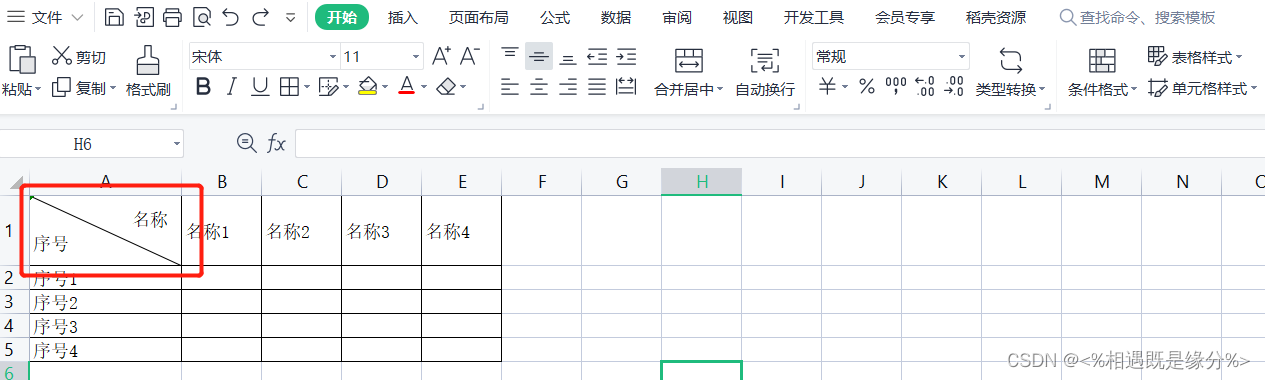Redo the last action
Viewport: 1265px width, 380px height.
tap(260, 17)
